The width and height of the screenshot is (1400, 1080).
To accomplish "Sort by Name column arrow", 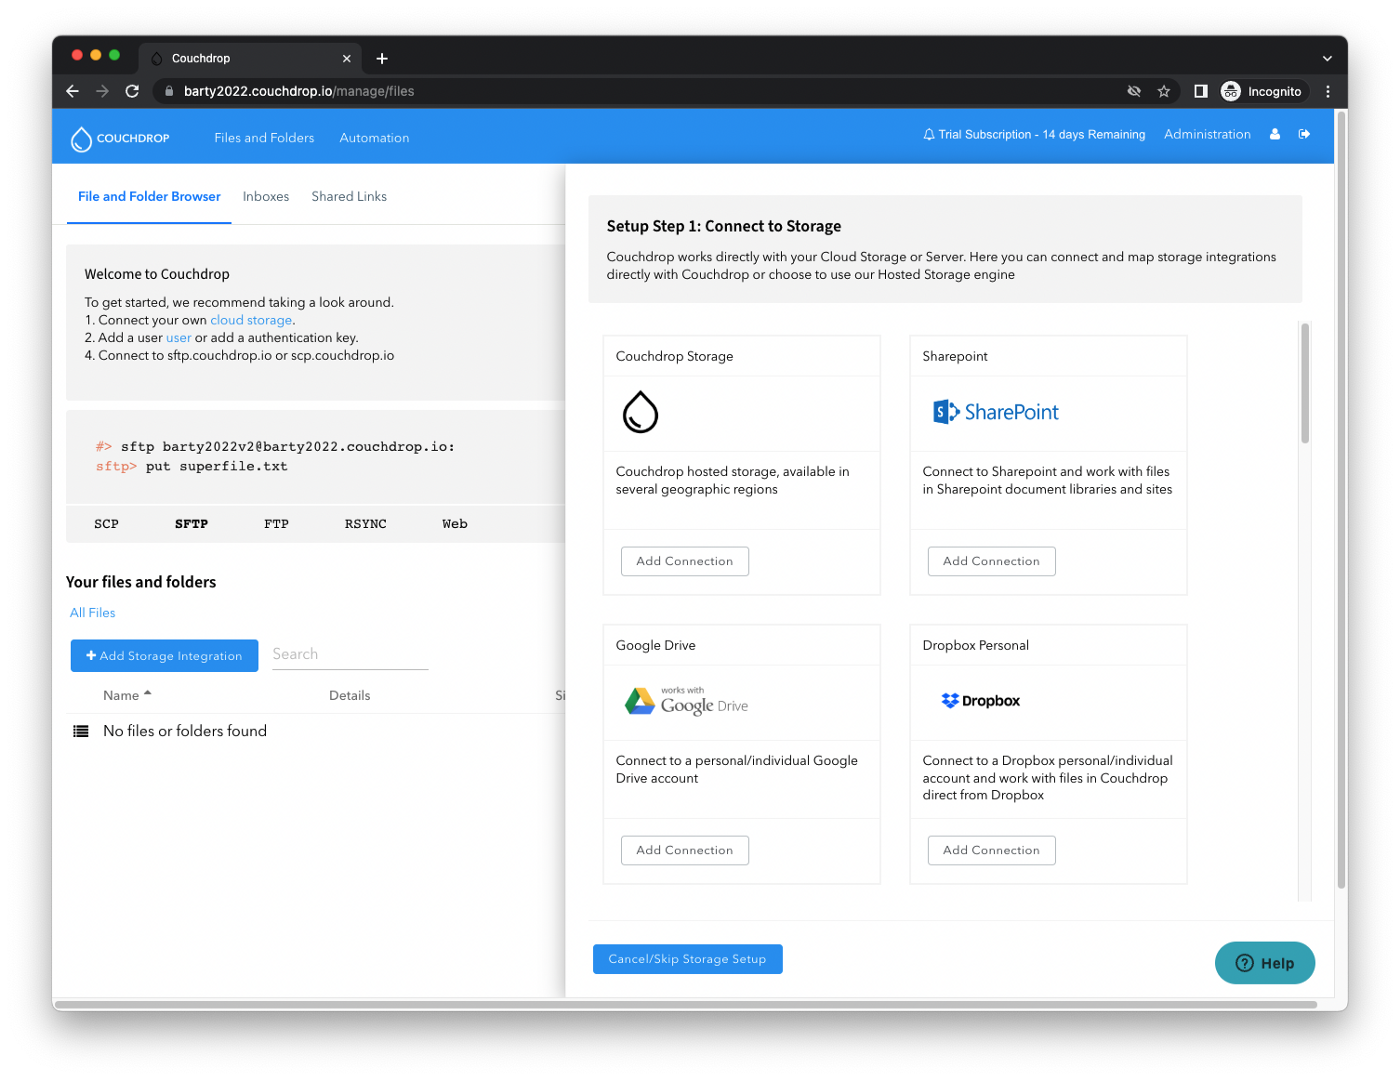I will point(147,694).
